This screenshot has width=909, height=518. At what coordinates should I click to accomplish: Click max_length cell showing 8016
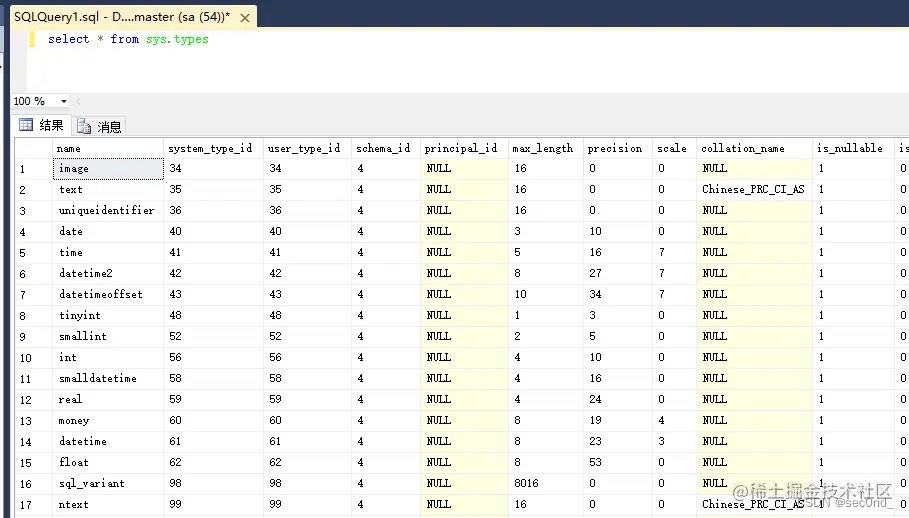pyautogui.click(x=546, y=483)
